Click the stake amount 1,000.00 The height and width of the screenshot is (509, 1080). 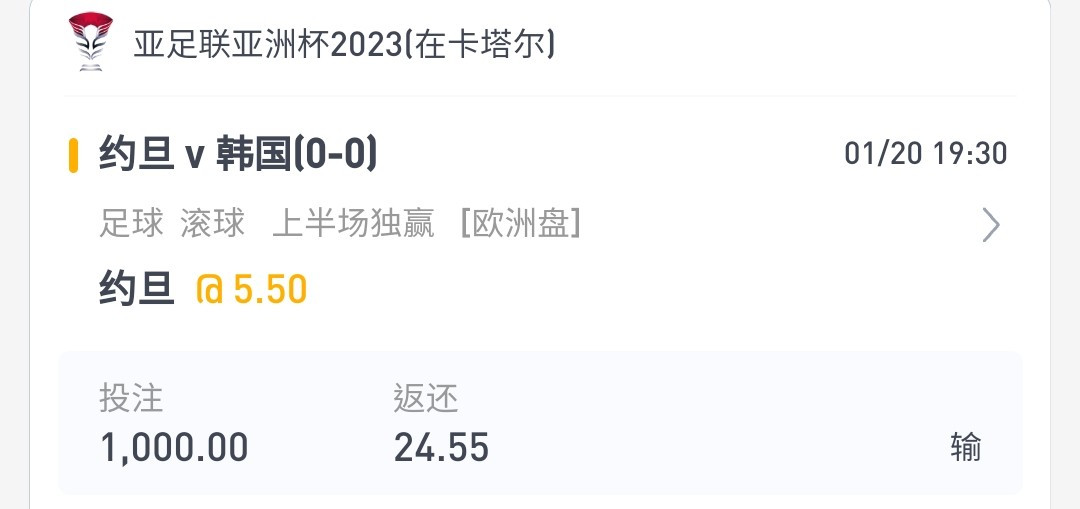point(174,447)
